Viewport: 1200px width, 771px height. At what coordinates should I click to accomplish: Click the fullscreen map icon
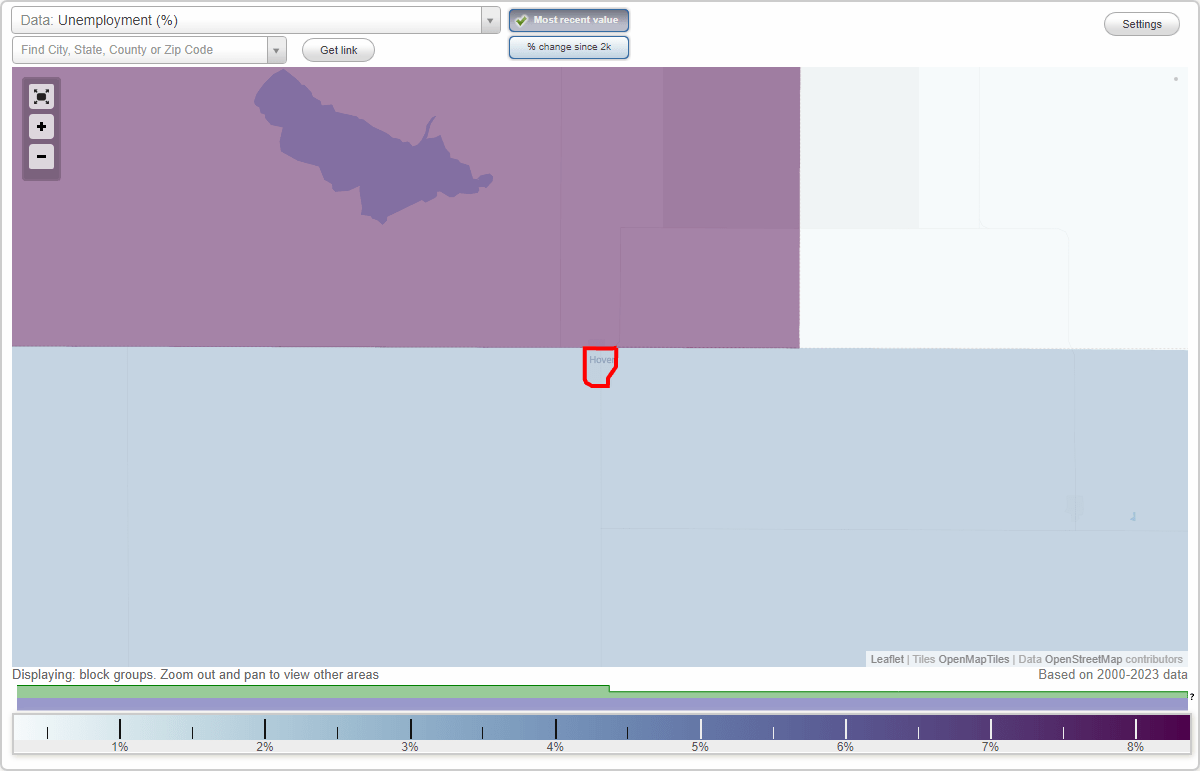point(41,97)
